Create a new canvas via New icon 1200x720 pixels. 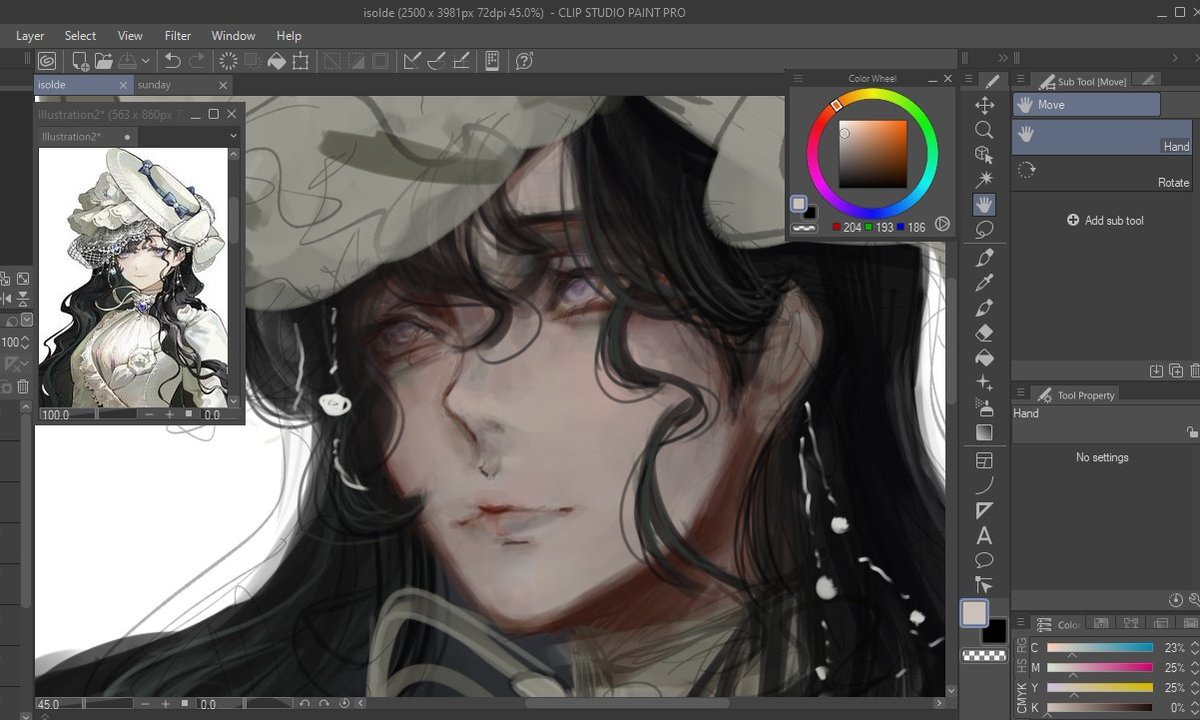pyautogui.click(x=81, y=61)
